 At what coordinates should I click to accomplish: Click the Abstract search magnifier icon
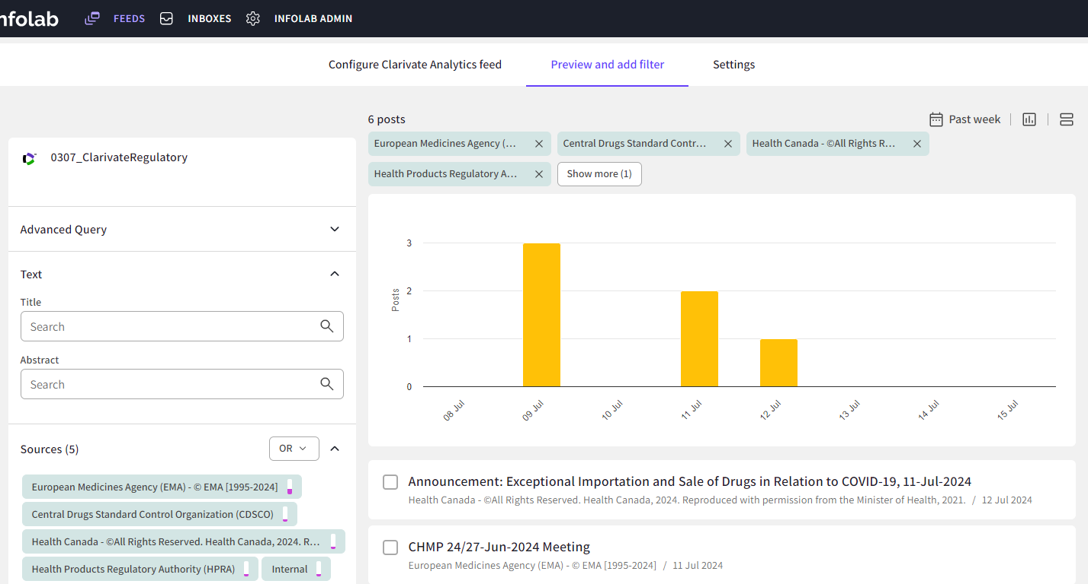point(327,384)
